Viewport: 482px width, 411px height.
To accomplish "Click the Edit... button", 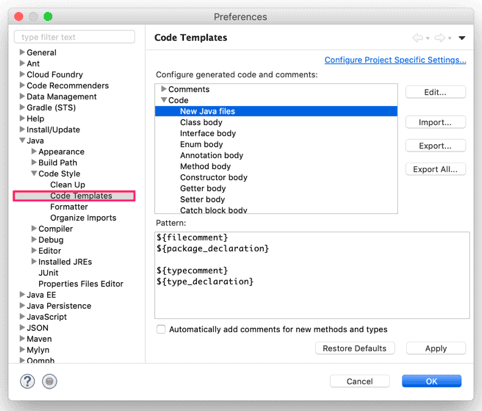I will point(435,92).
